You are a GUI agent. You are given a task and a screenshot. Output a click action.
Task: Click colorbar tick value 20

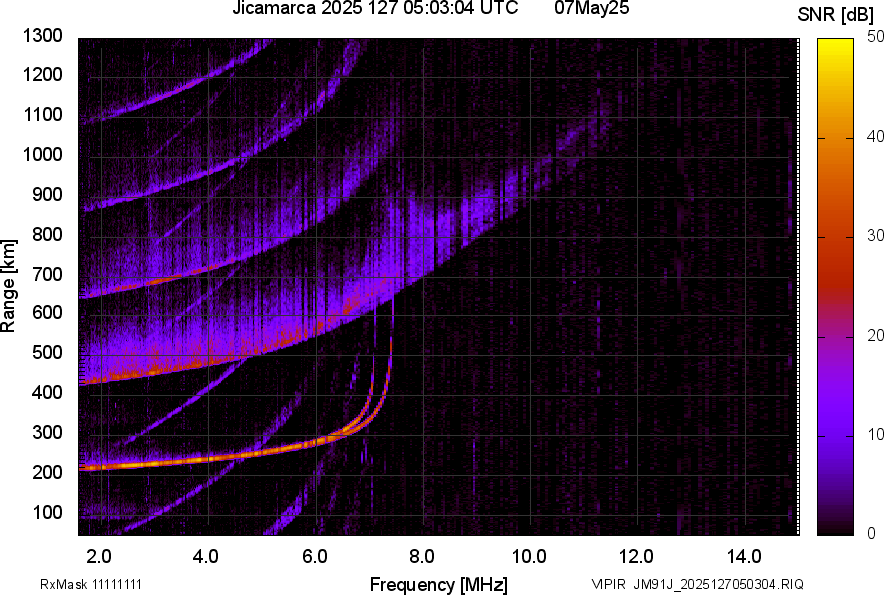click(876, 336)
